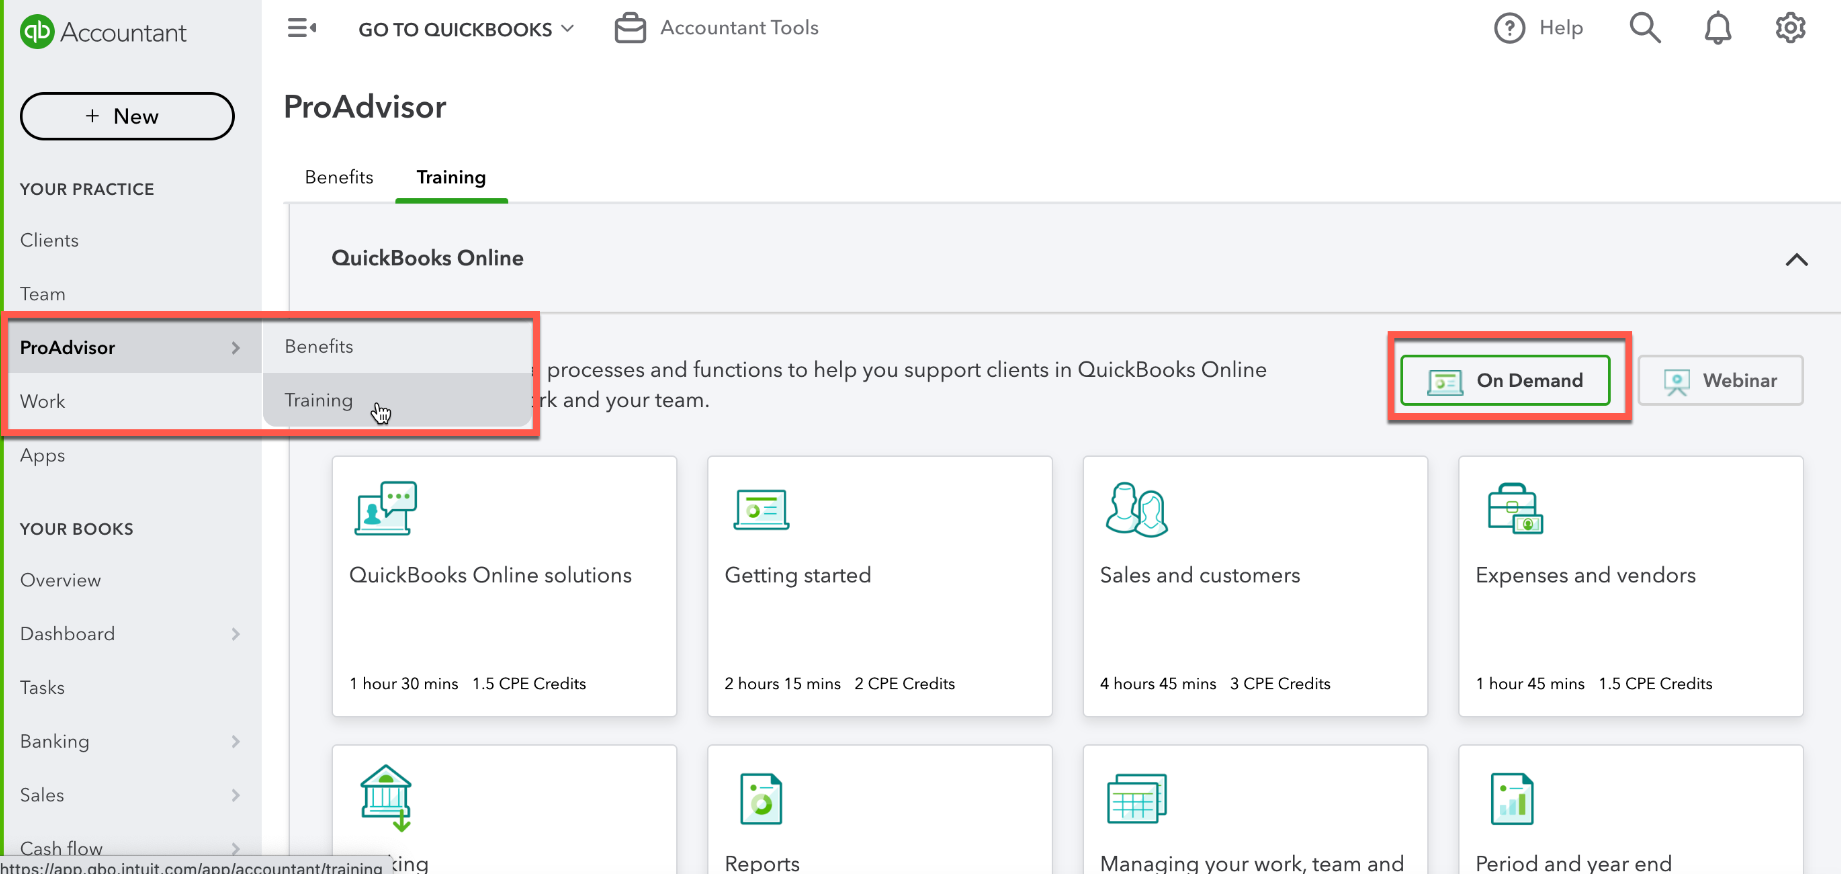Click the Help question mark icon
The image size is (1841, 874).
[1509, 28]
